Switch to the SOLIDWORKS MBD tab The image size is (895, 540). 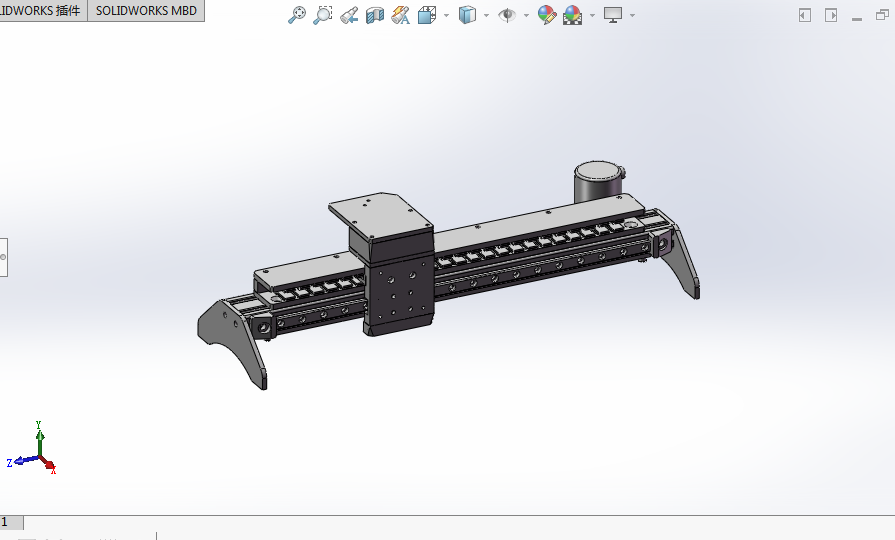[x=146, y=11]
